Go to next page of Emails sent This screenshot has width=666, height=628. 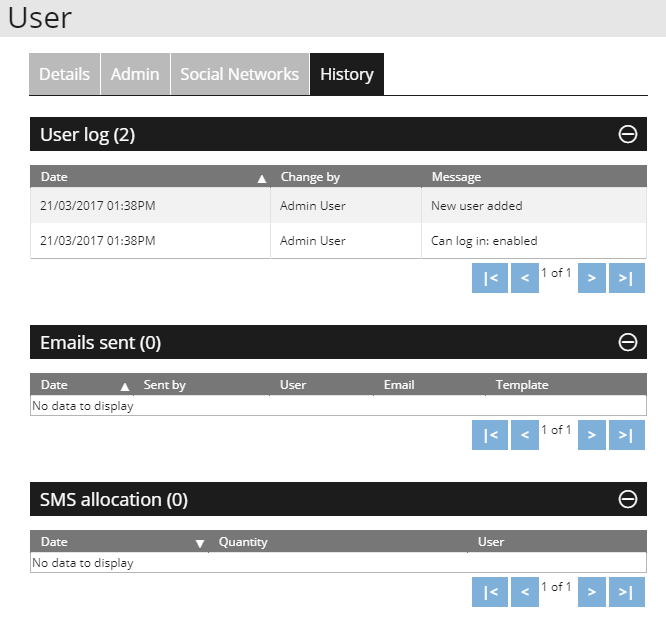click(x=592, y=435)
